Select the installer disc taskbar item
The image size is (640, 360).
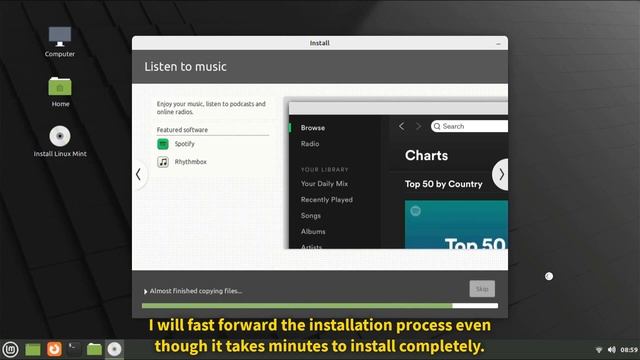coord(114,349)
